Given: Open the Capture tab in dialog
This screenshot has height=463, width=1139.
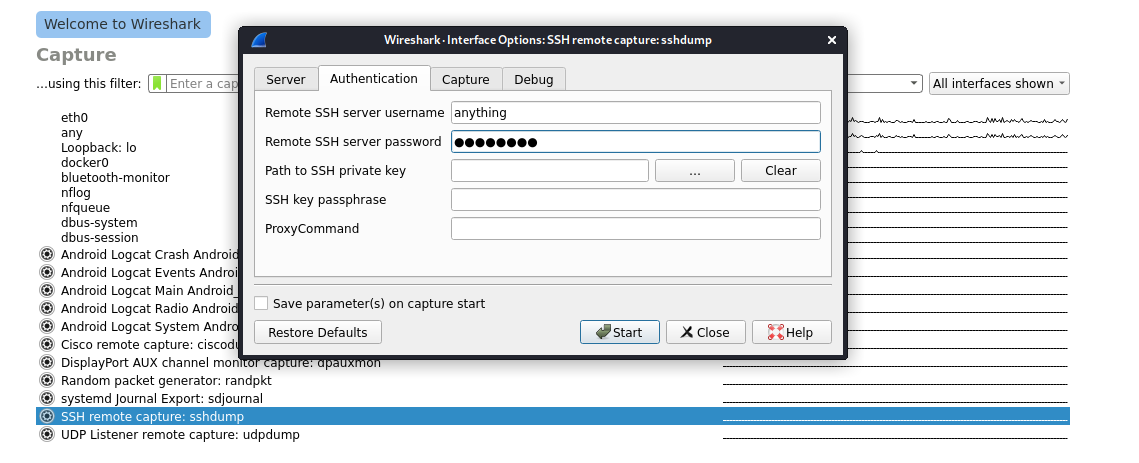Looking at the screenshot, I should coord(466,79).
